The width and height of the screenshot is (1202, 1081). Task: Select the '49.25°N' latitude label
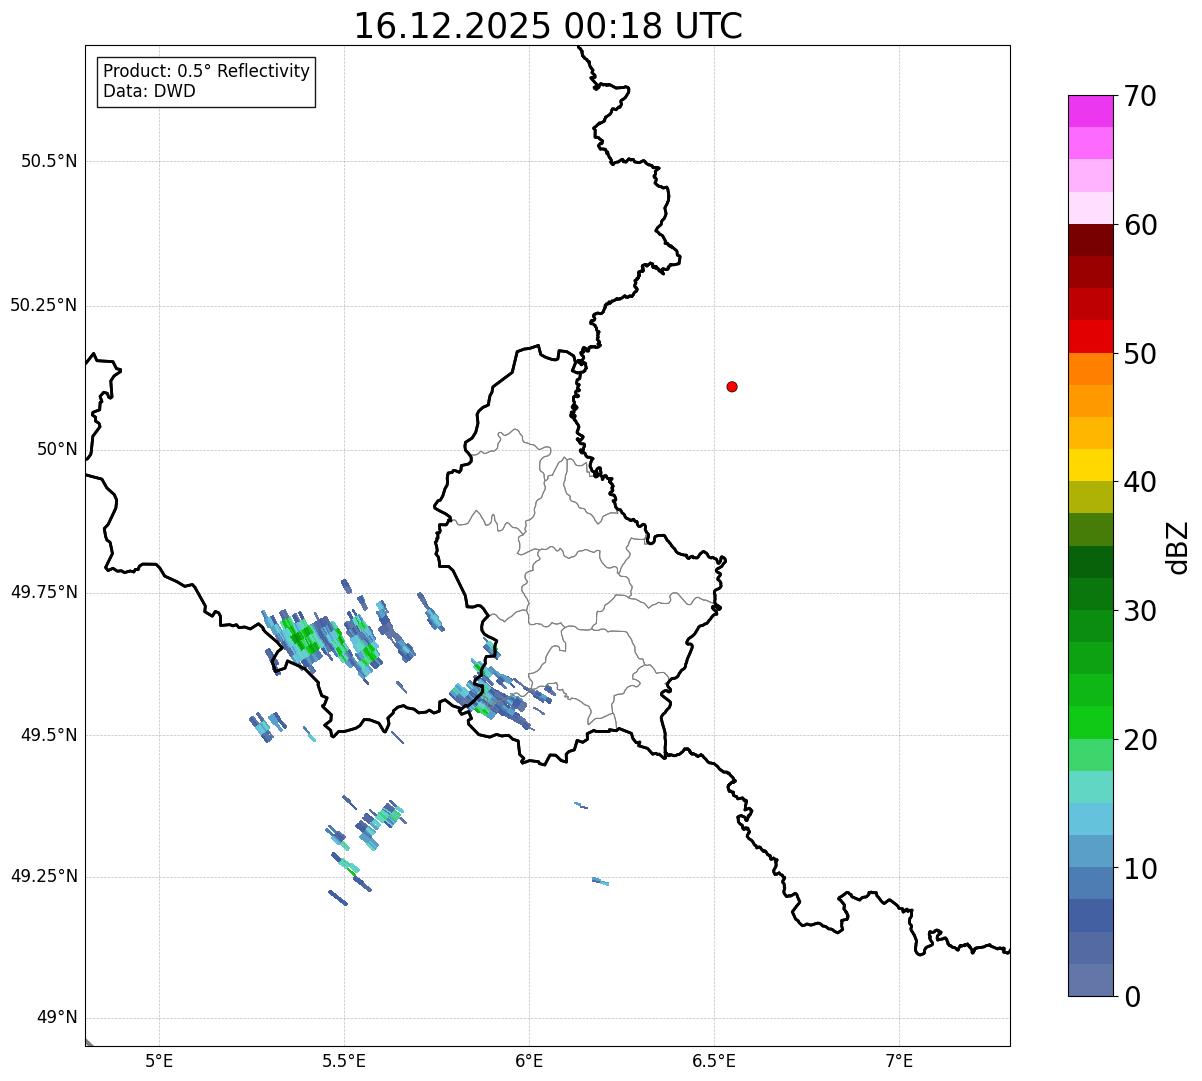click(44, 876)
